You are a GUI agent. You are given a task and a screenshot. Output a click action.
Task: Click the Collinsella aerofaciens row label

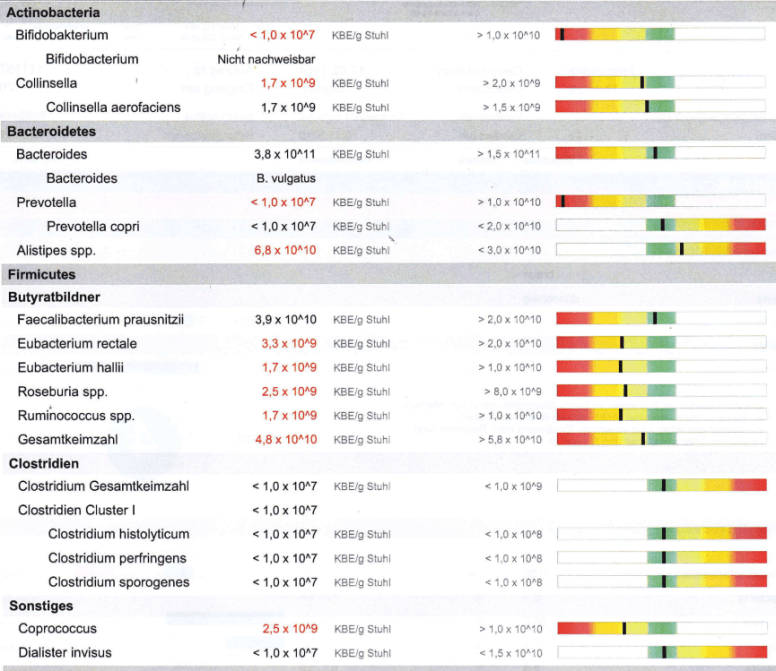click(113, 107)
